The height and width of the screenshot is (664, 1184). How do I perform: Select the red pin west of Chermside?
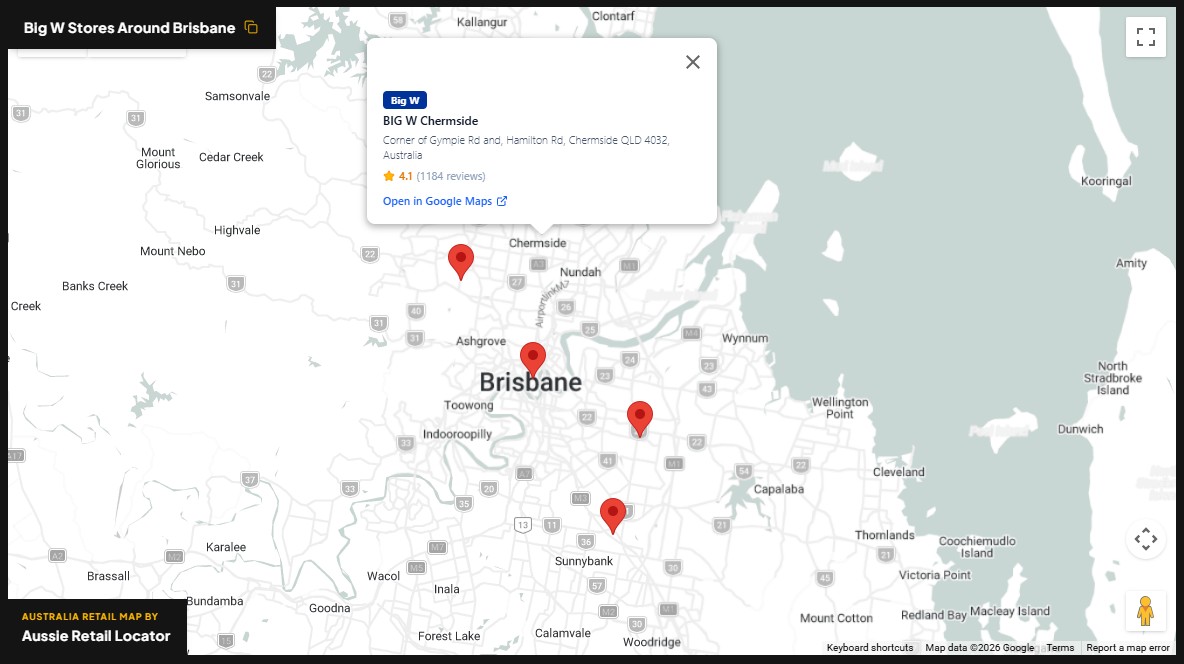pyautogui.click(x=461, y=262)
